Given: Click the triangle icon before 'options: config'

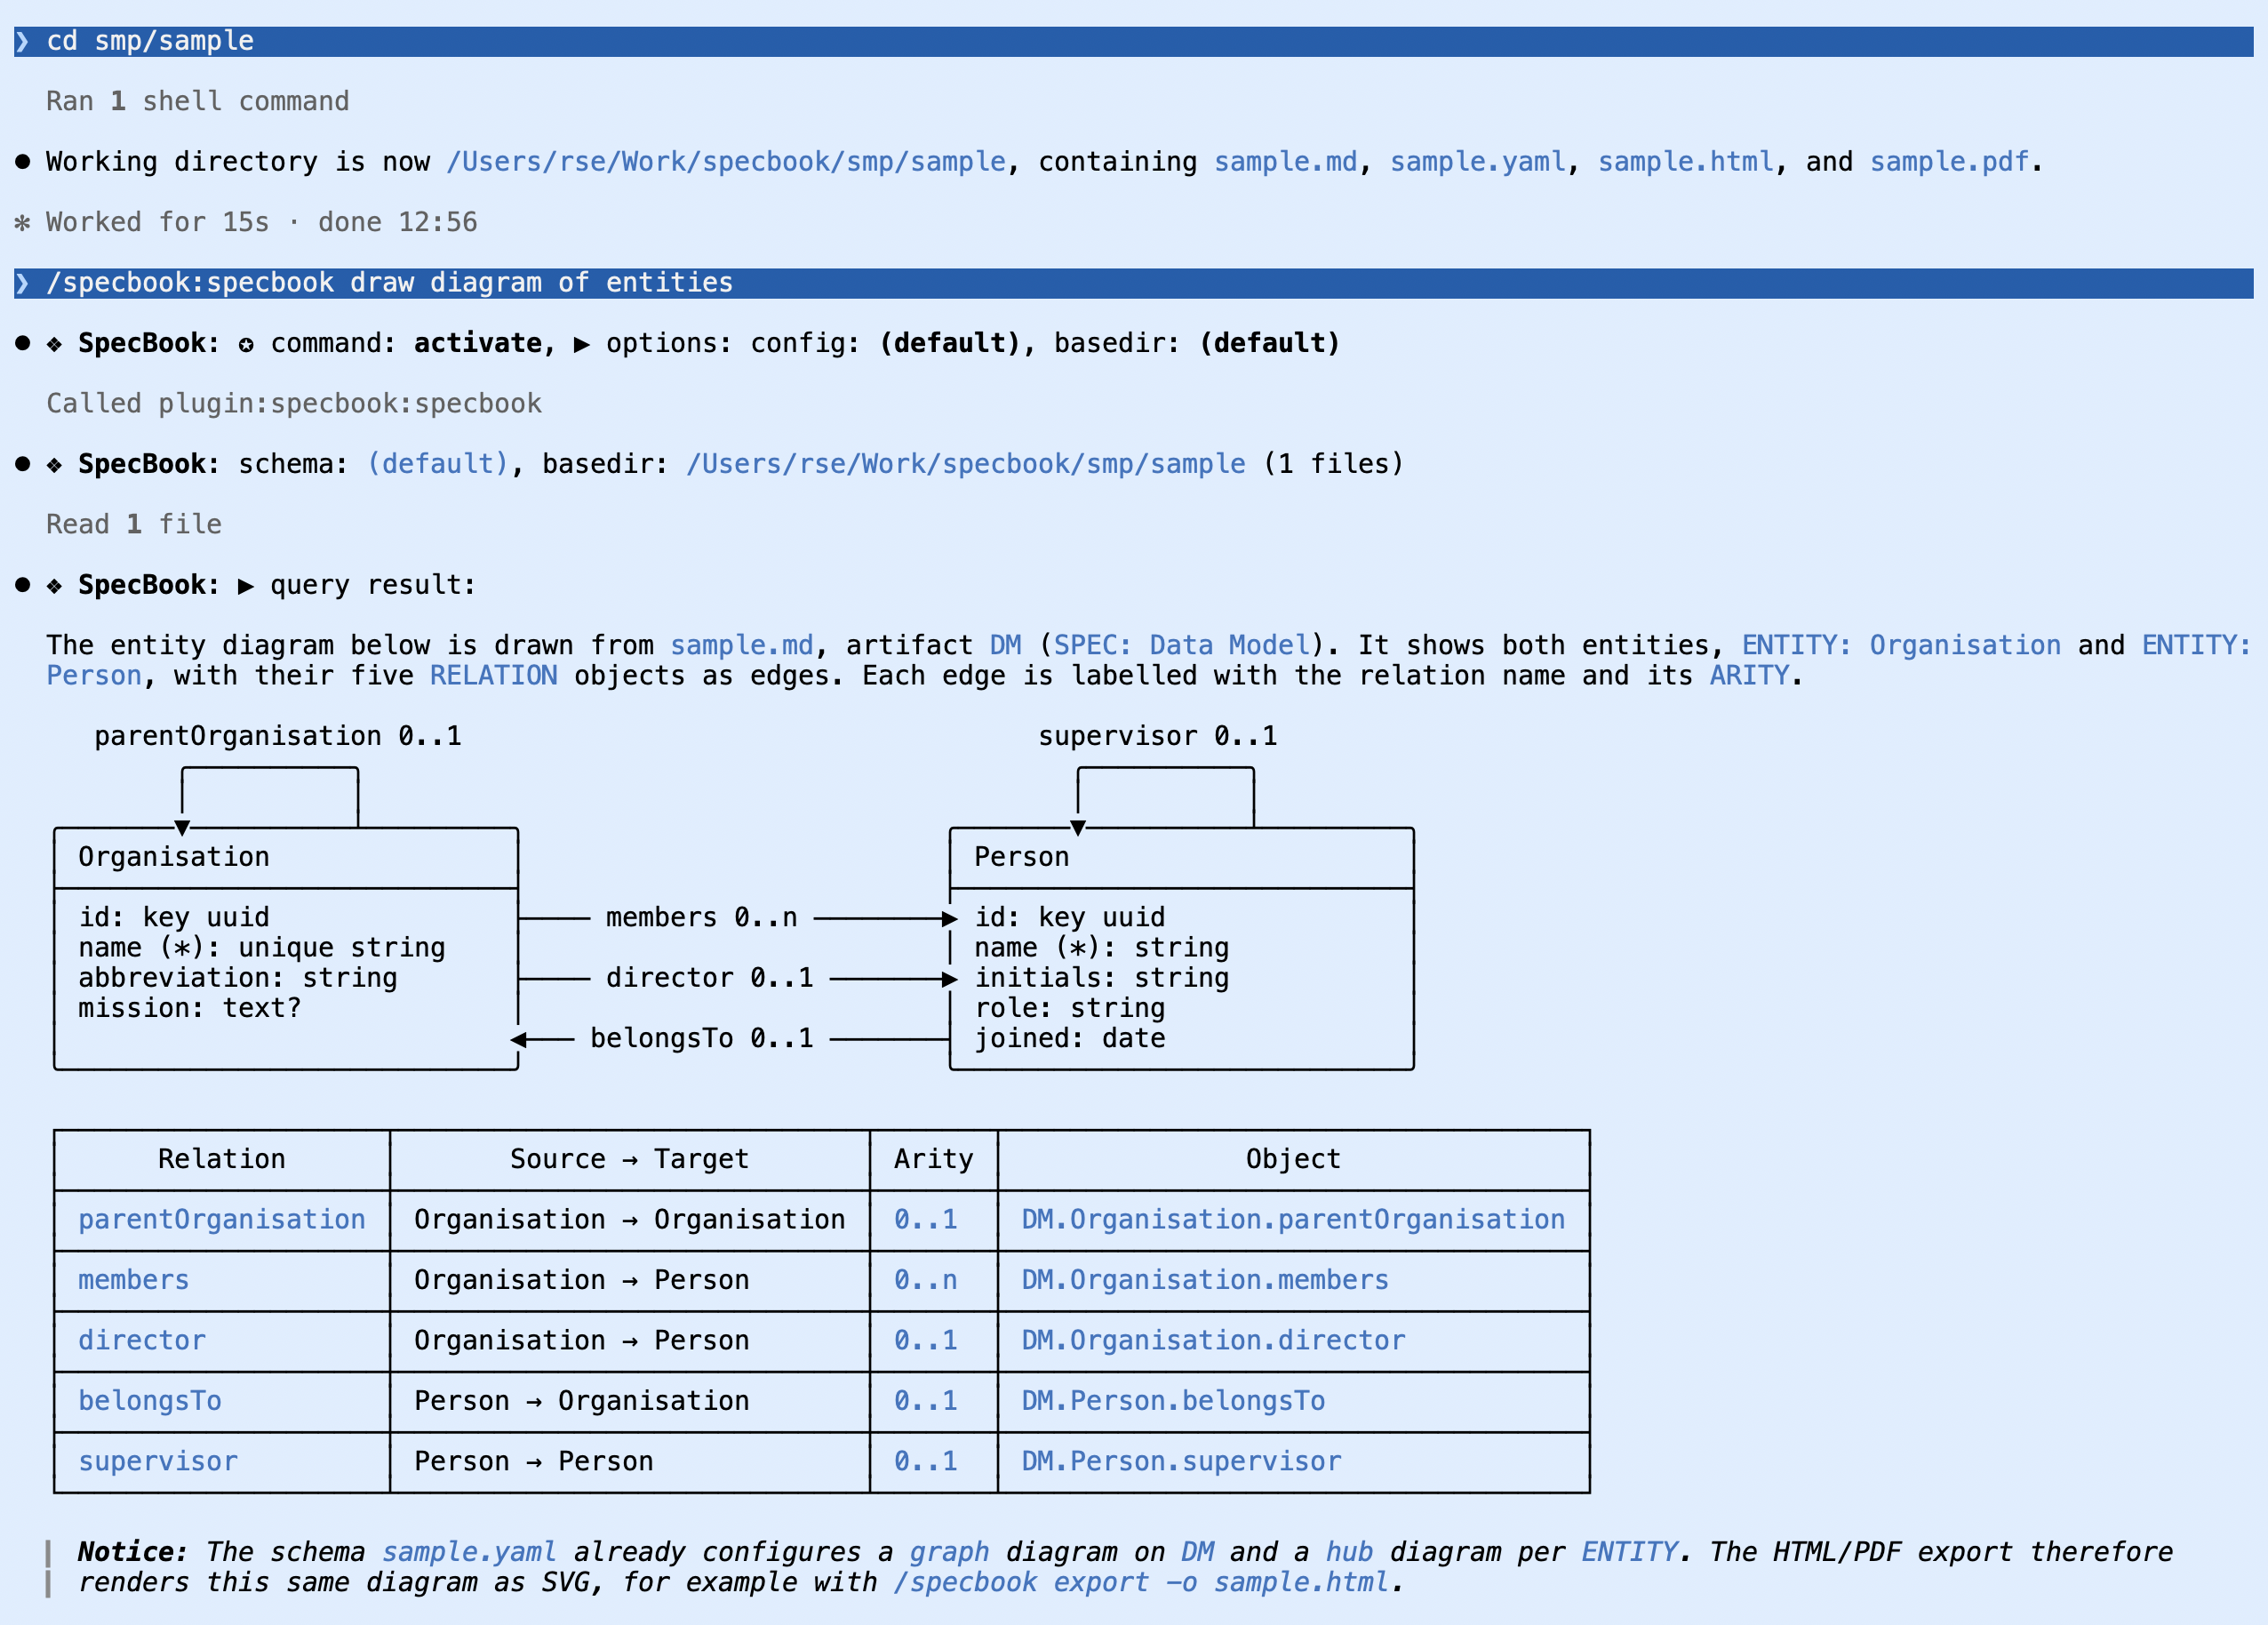Looking at the screenshot, I should pos(581,344).
